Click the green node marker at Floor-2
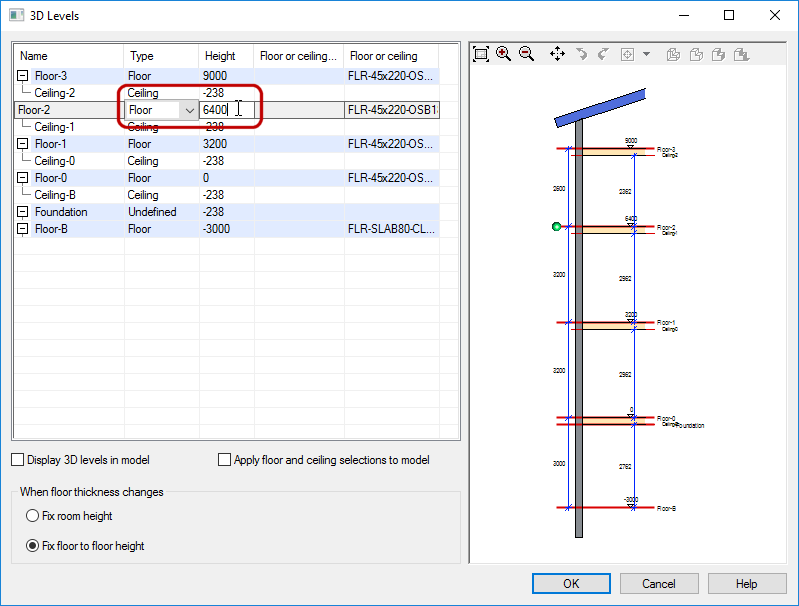799x606 pixels. pyautogui.click(x=556, y=227)
